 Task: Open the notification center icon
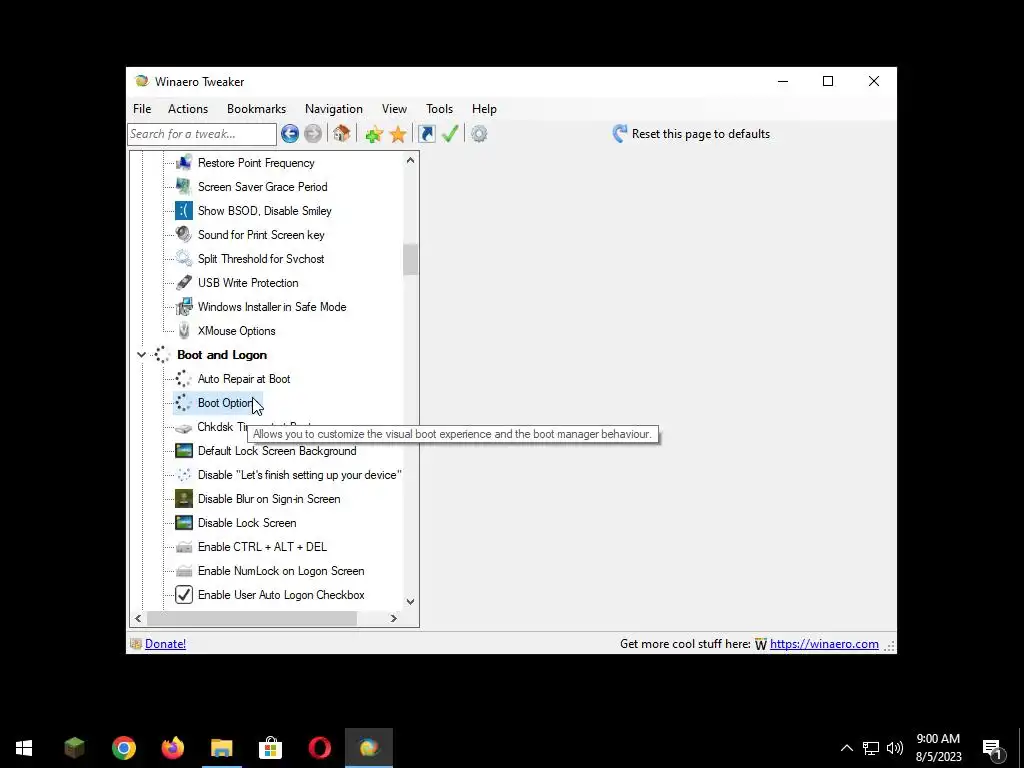pyautogui.click(x=993, y=748)
